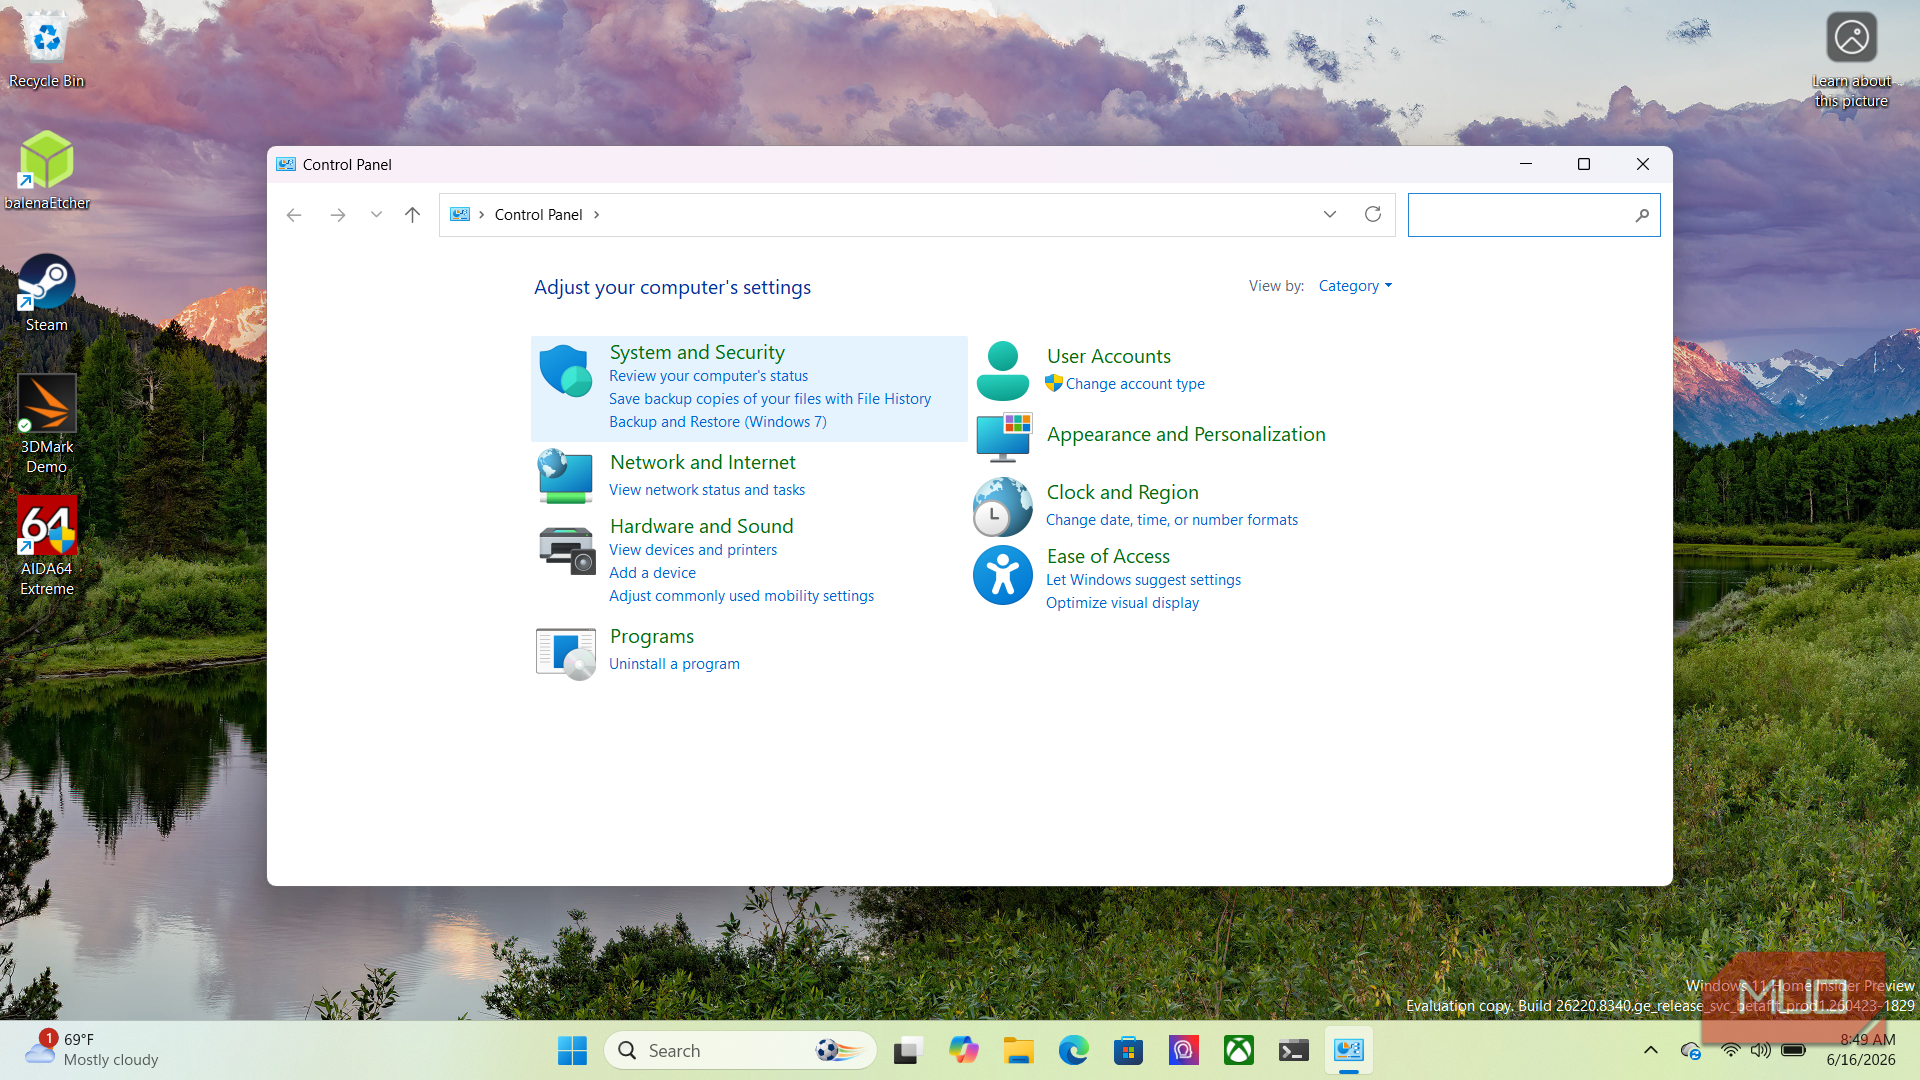Screen dimensions: 1920x1080
Task: Open the System and Security shield icon
Action: (566, 371)
